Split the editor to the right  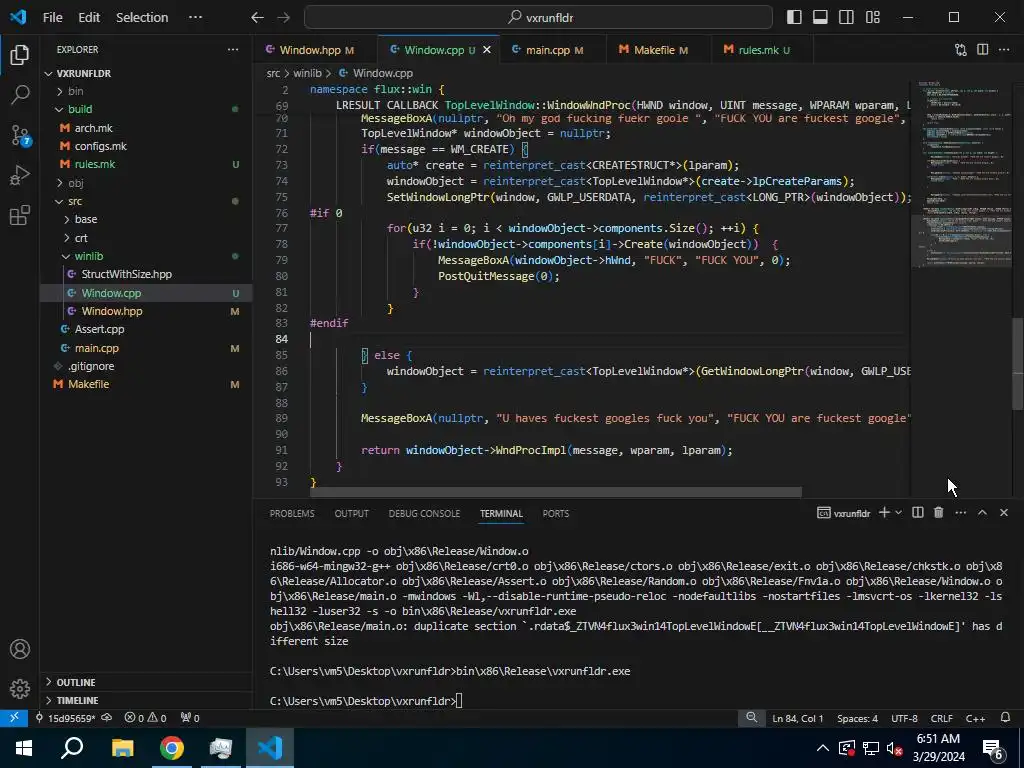pyautogui.click(x=982, y=50)
